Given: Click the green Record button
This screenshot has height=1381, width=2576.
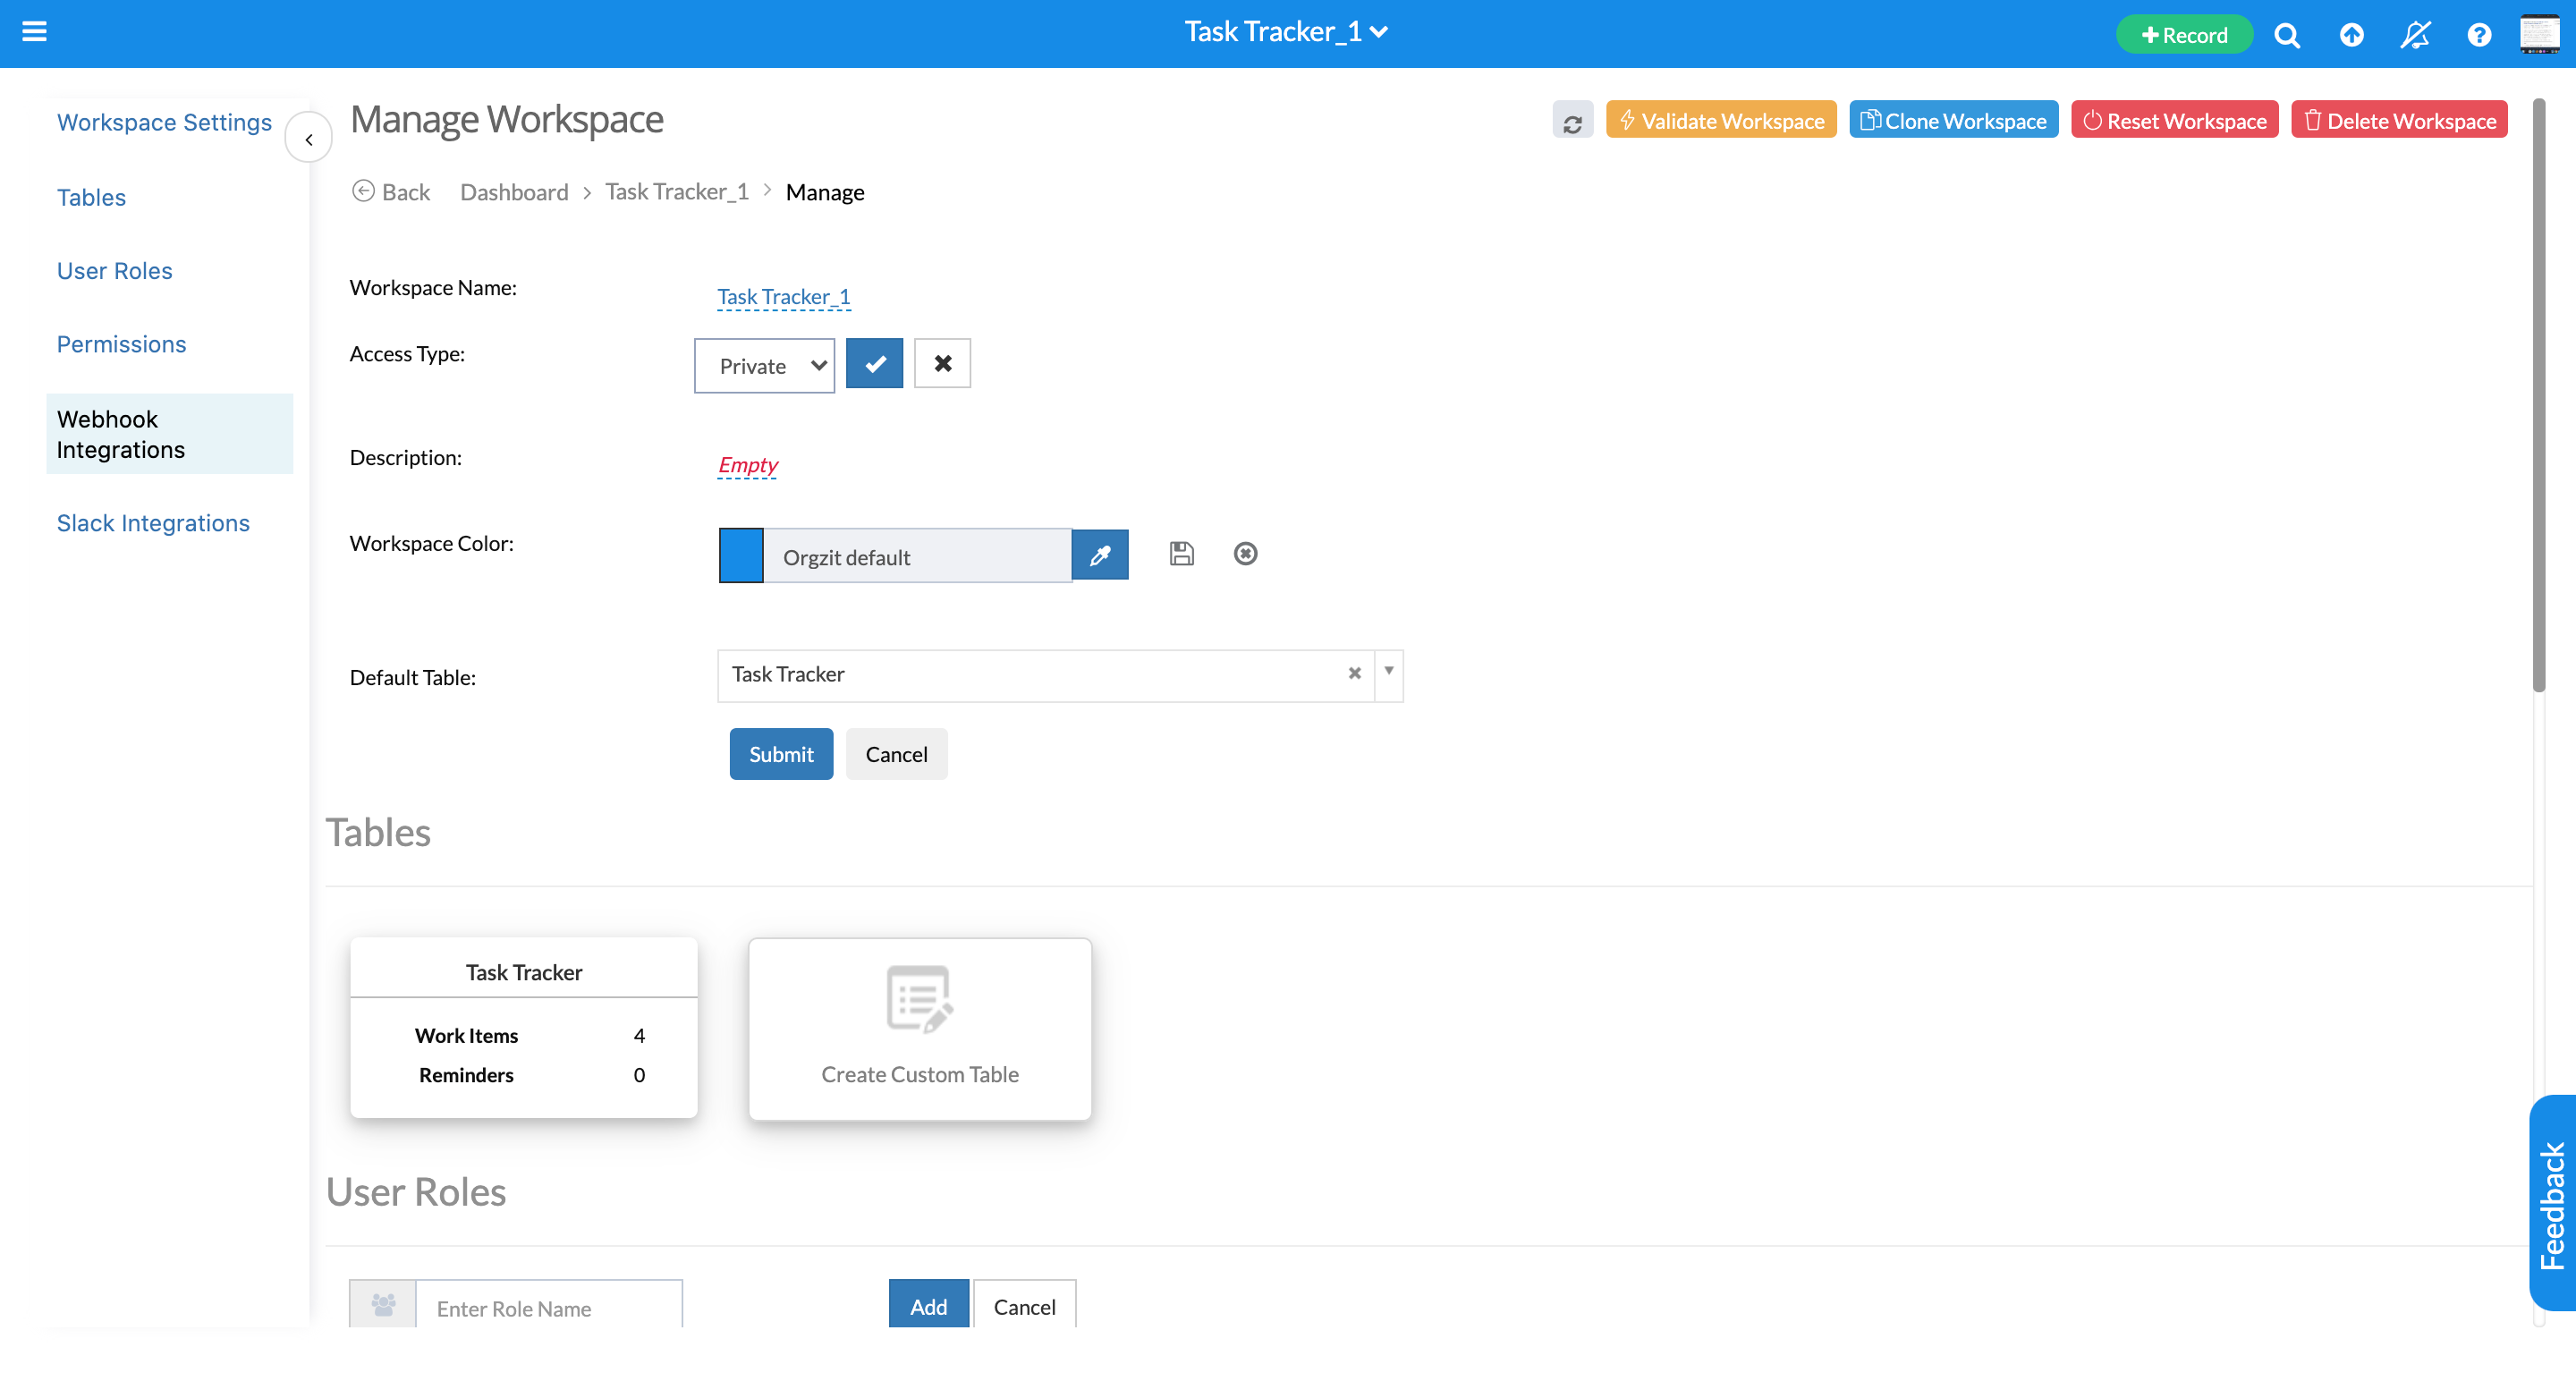Looking at the screenshot, I should (x=2184, y=35).
